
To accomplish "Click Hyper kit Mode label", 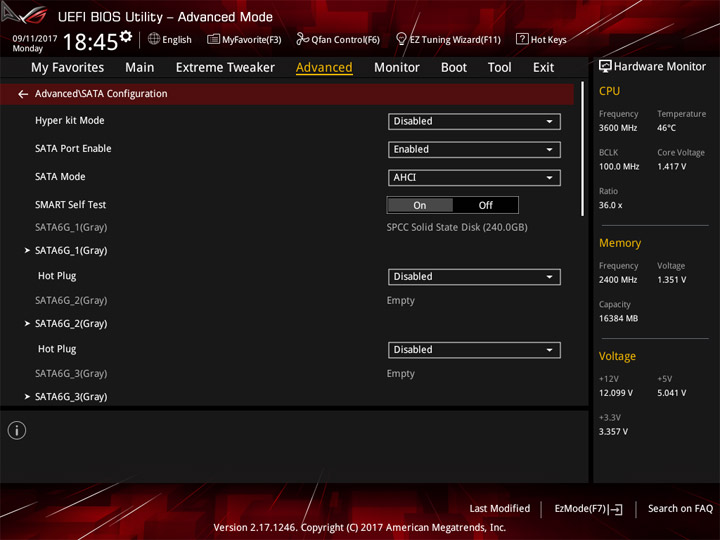I will pos(70,121).
